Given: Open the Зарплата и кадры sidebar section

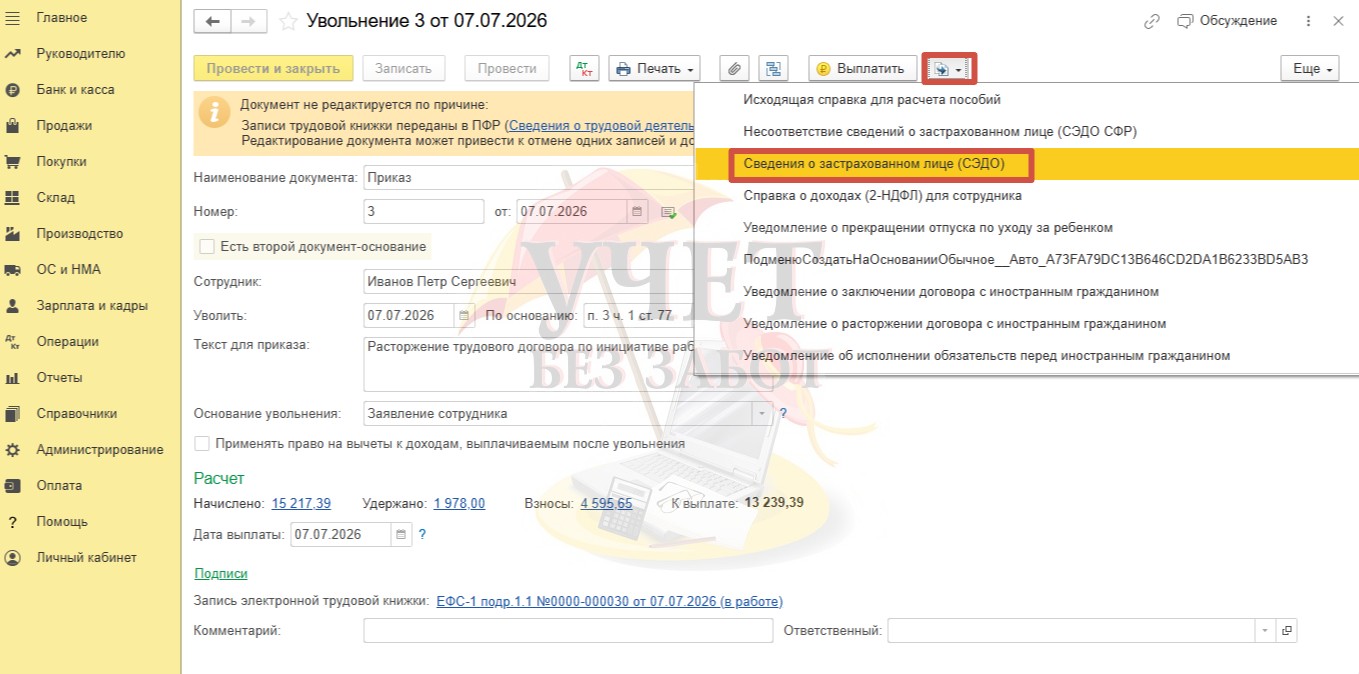Looking at the screenshot, I should pos(92,305).
